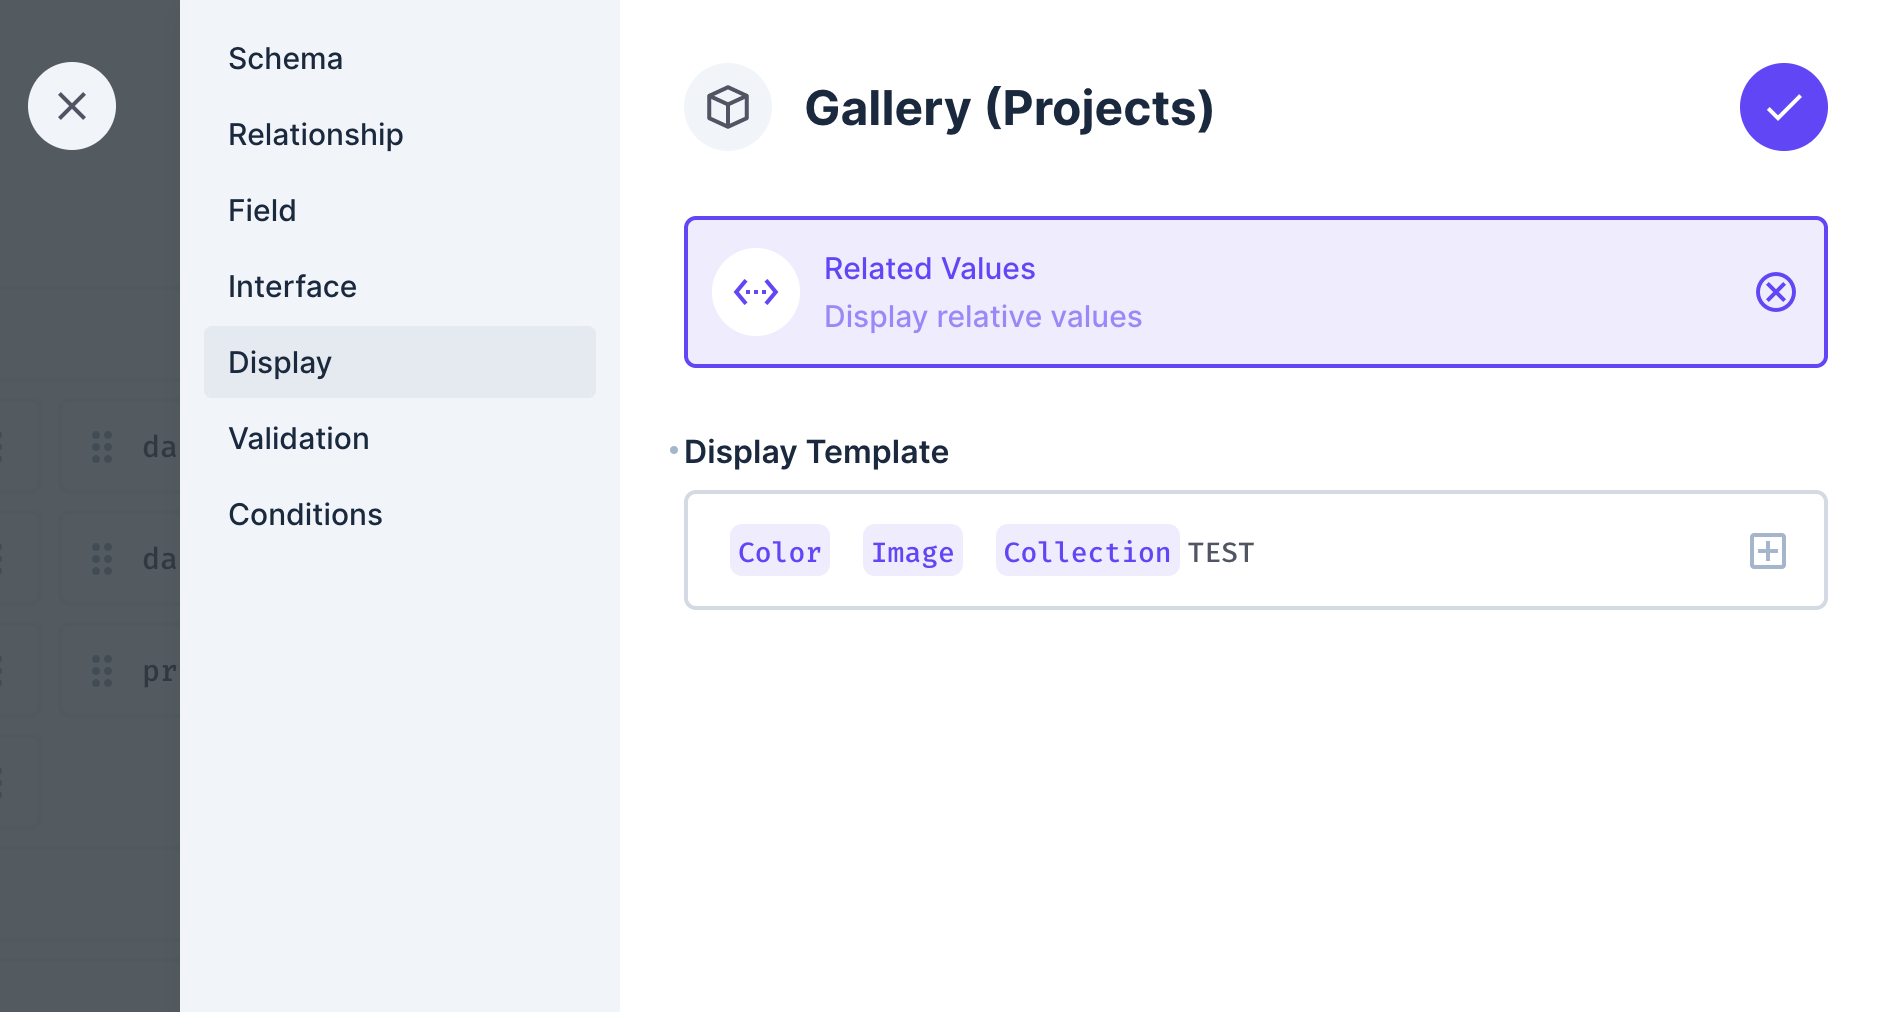Click the Collection chip in the template
This screenshot has height=1012, width=1884.
coord(1086,551)
